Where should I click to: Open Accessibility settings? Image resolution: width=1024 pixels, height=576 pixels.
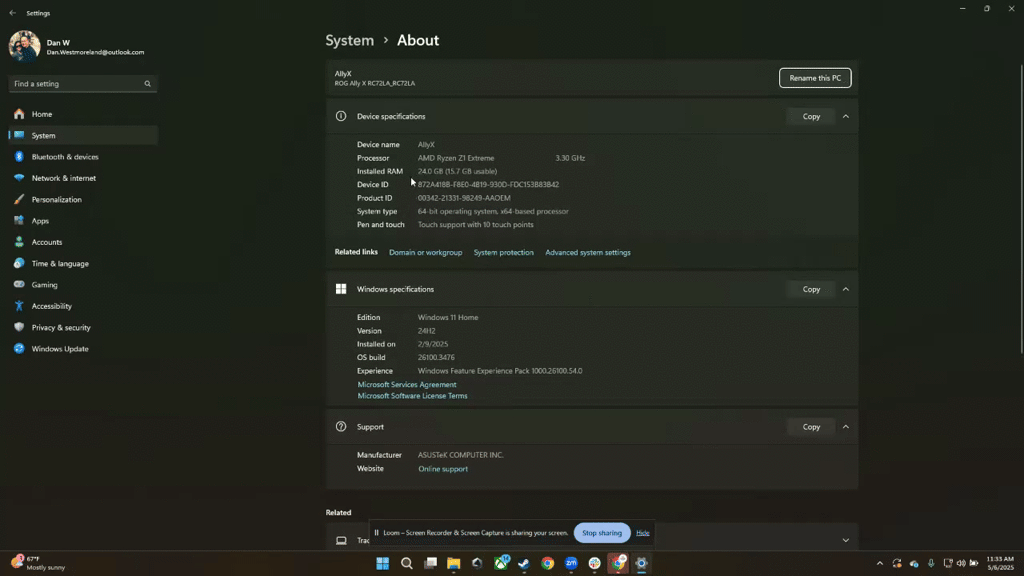point(51,306)
